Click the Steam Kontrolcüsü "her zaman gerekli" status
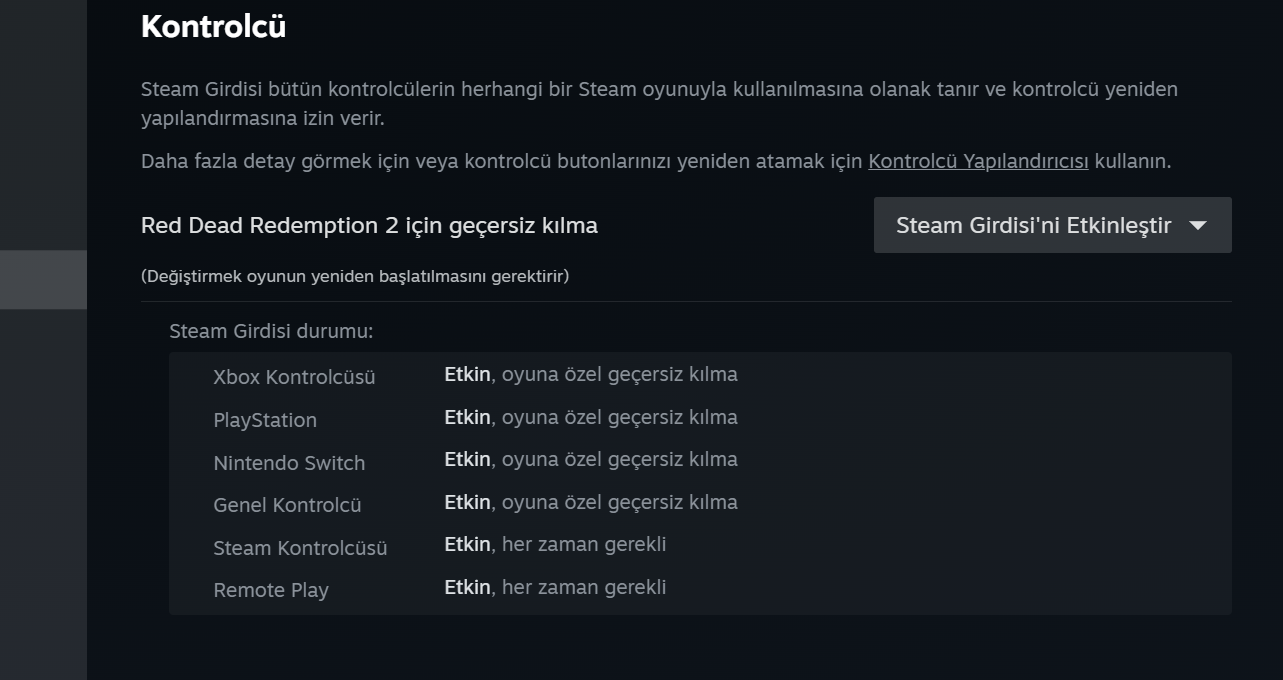 tap(584, 545)
